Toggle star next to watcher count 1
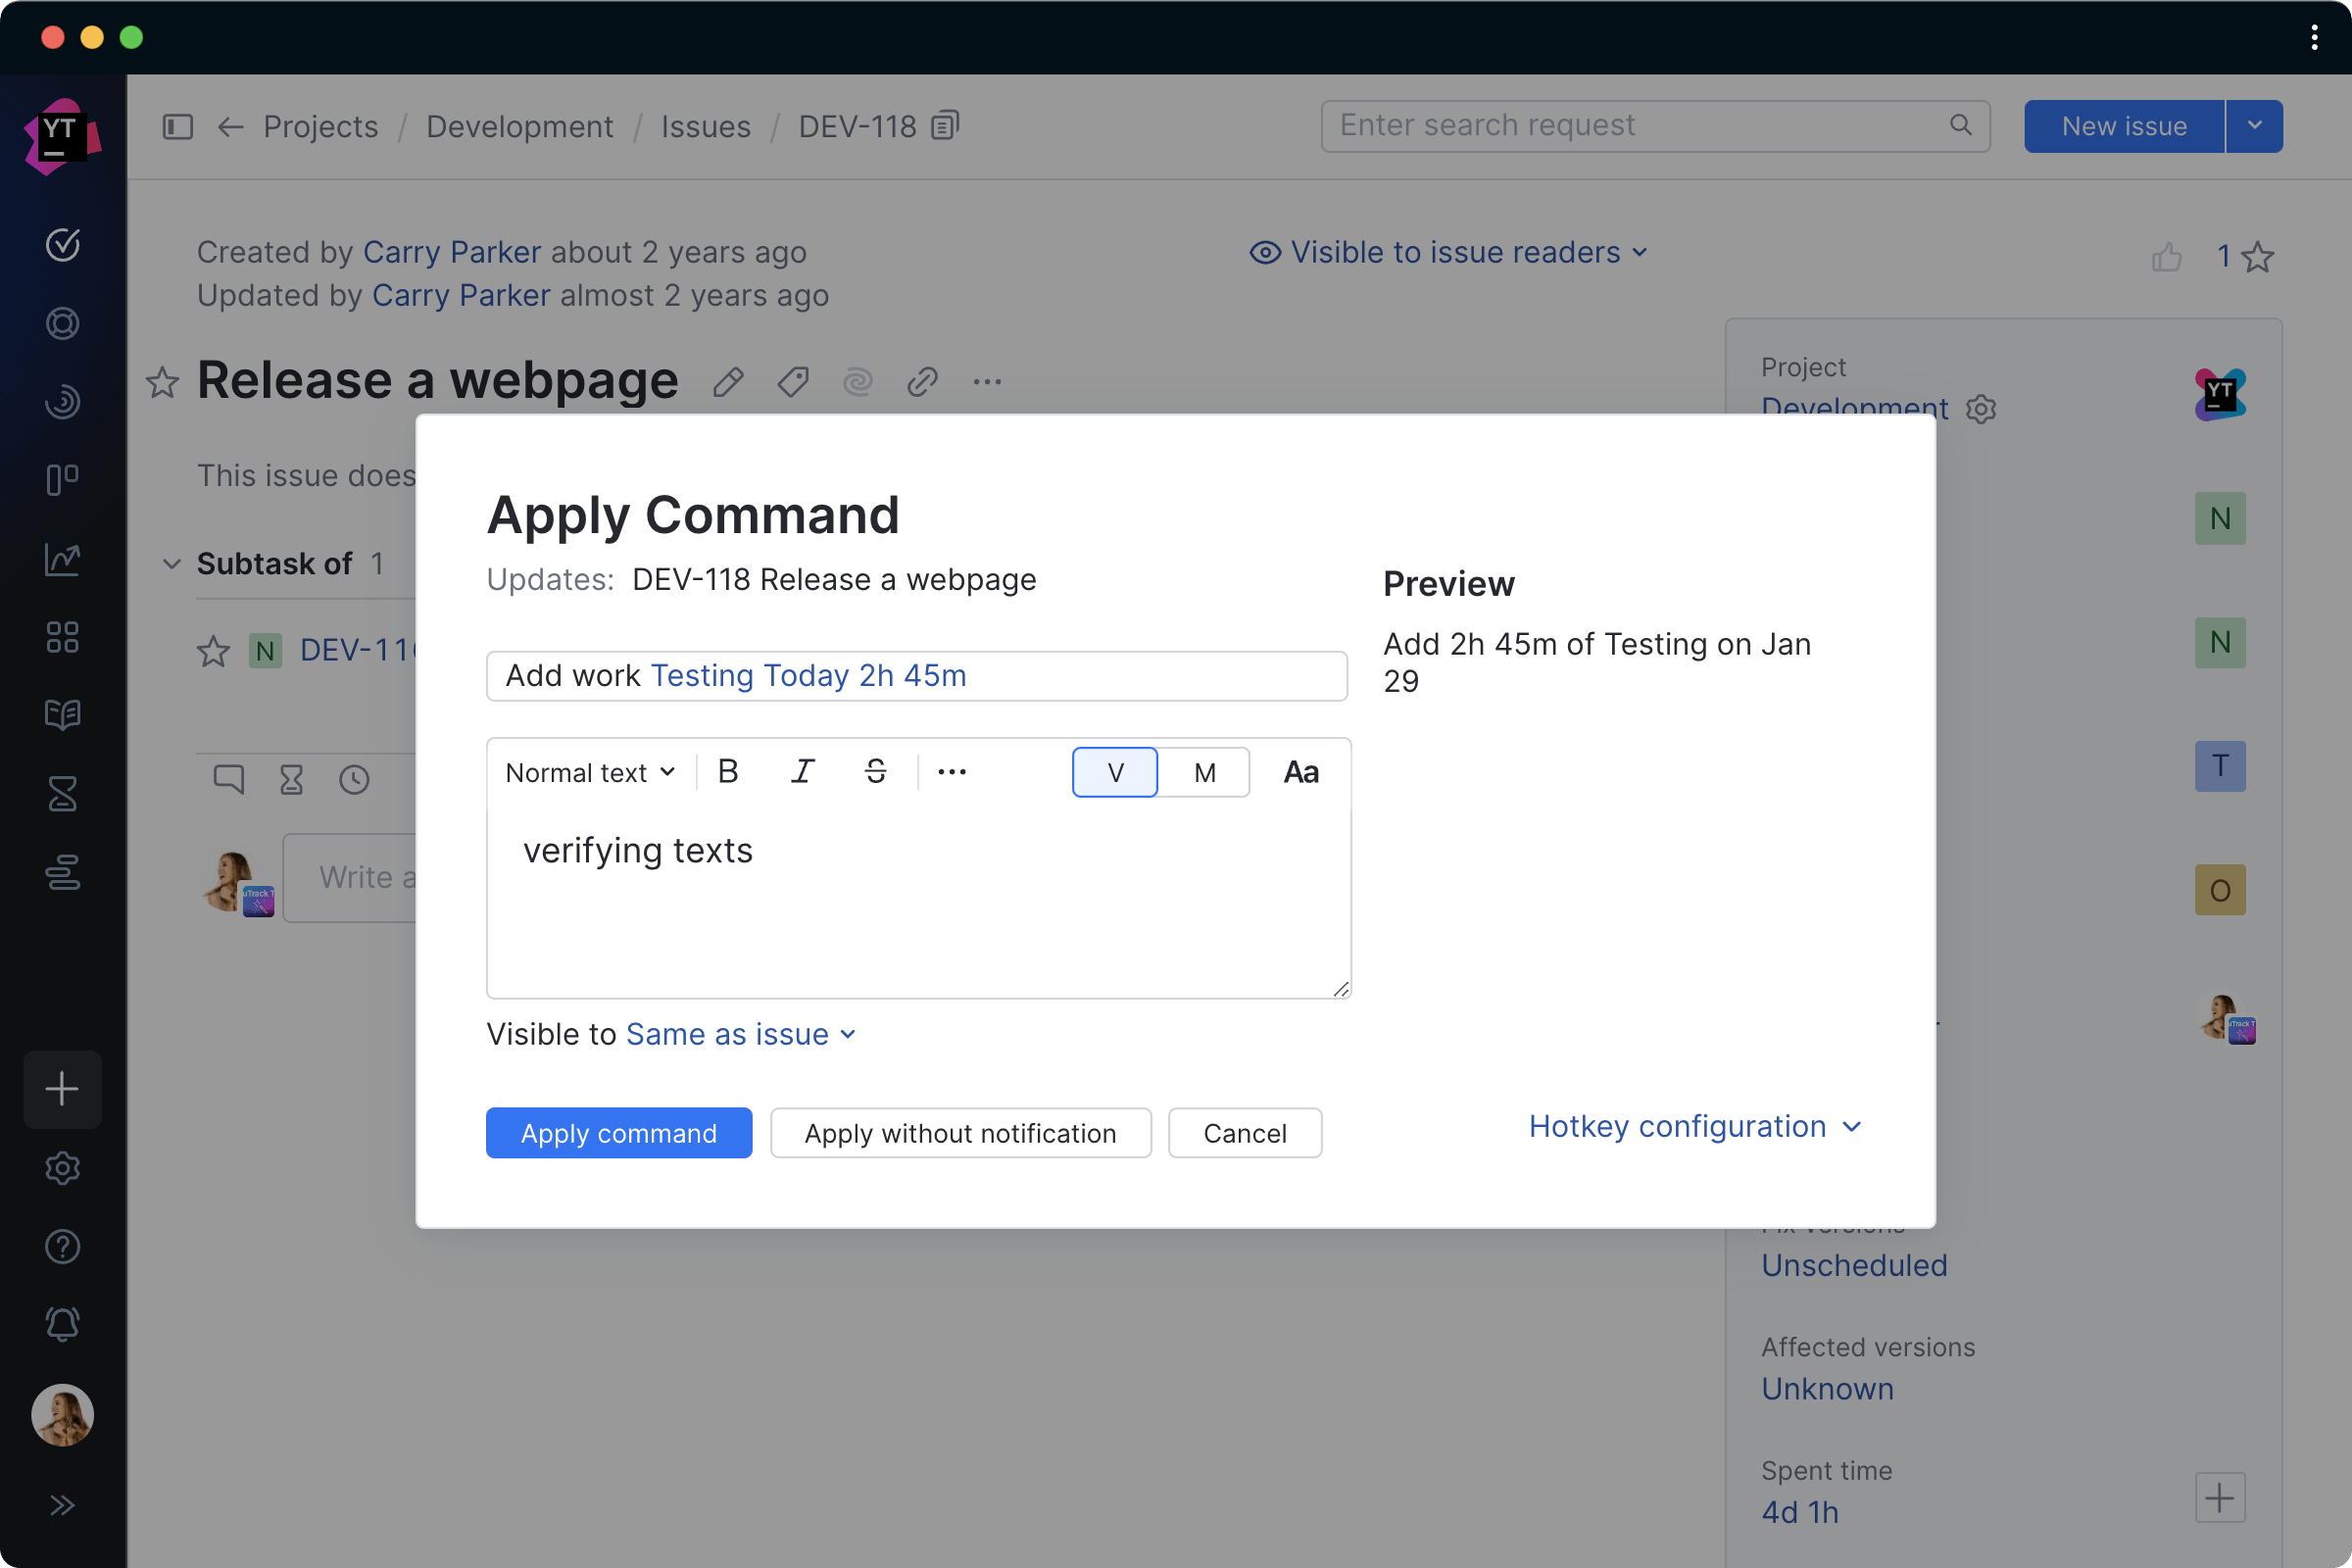The width and height of the screenshot is (2352, 1568). pos(2257,257)
